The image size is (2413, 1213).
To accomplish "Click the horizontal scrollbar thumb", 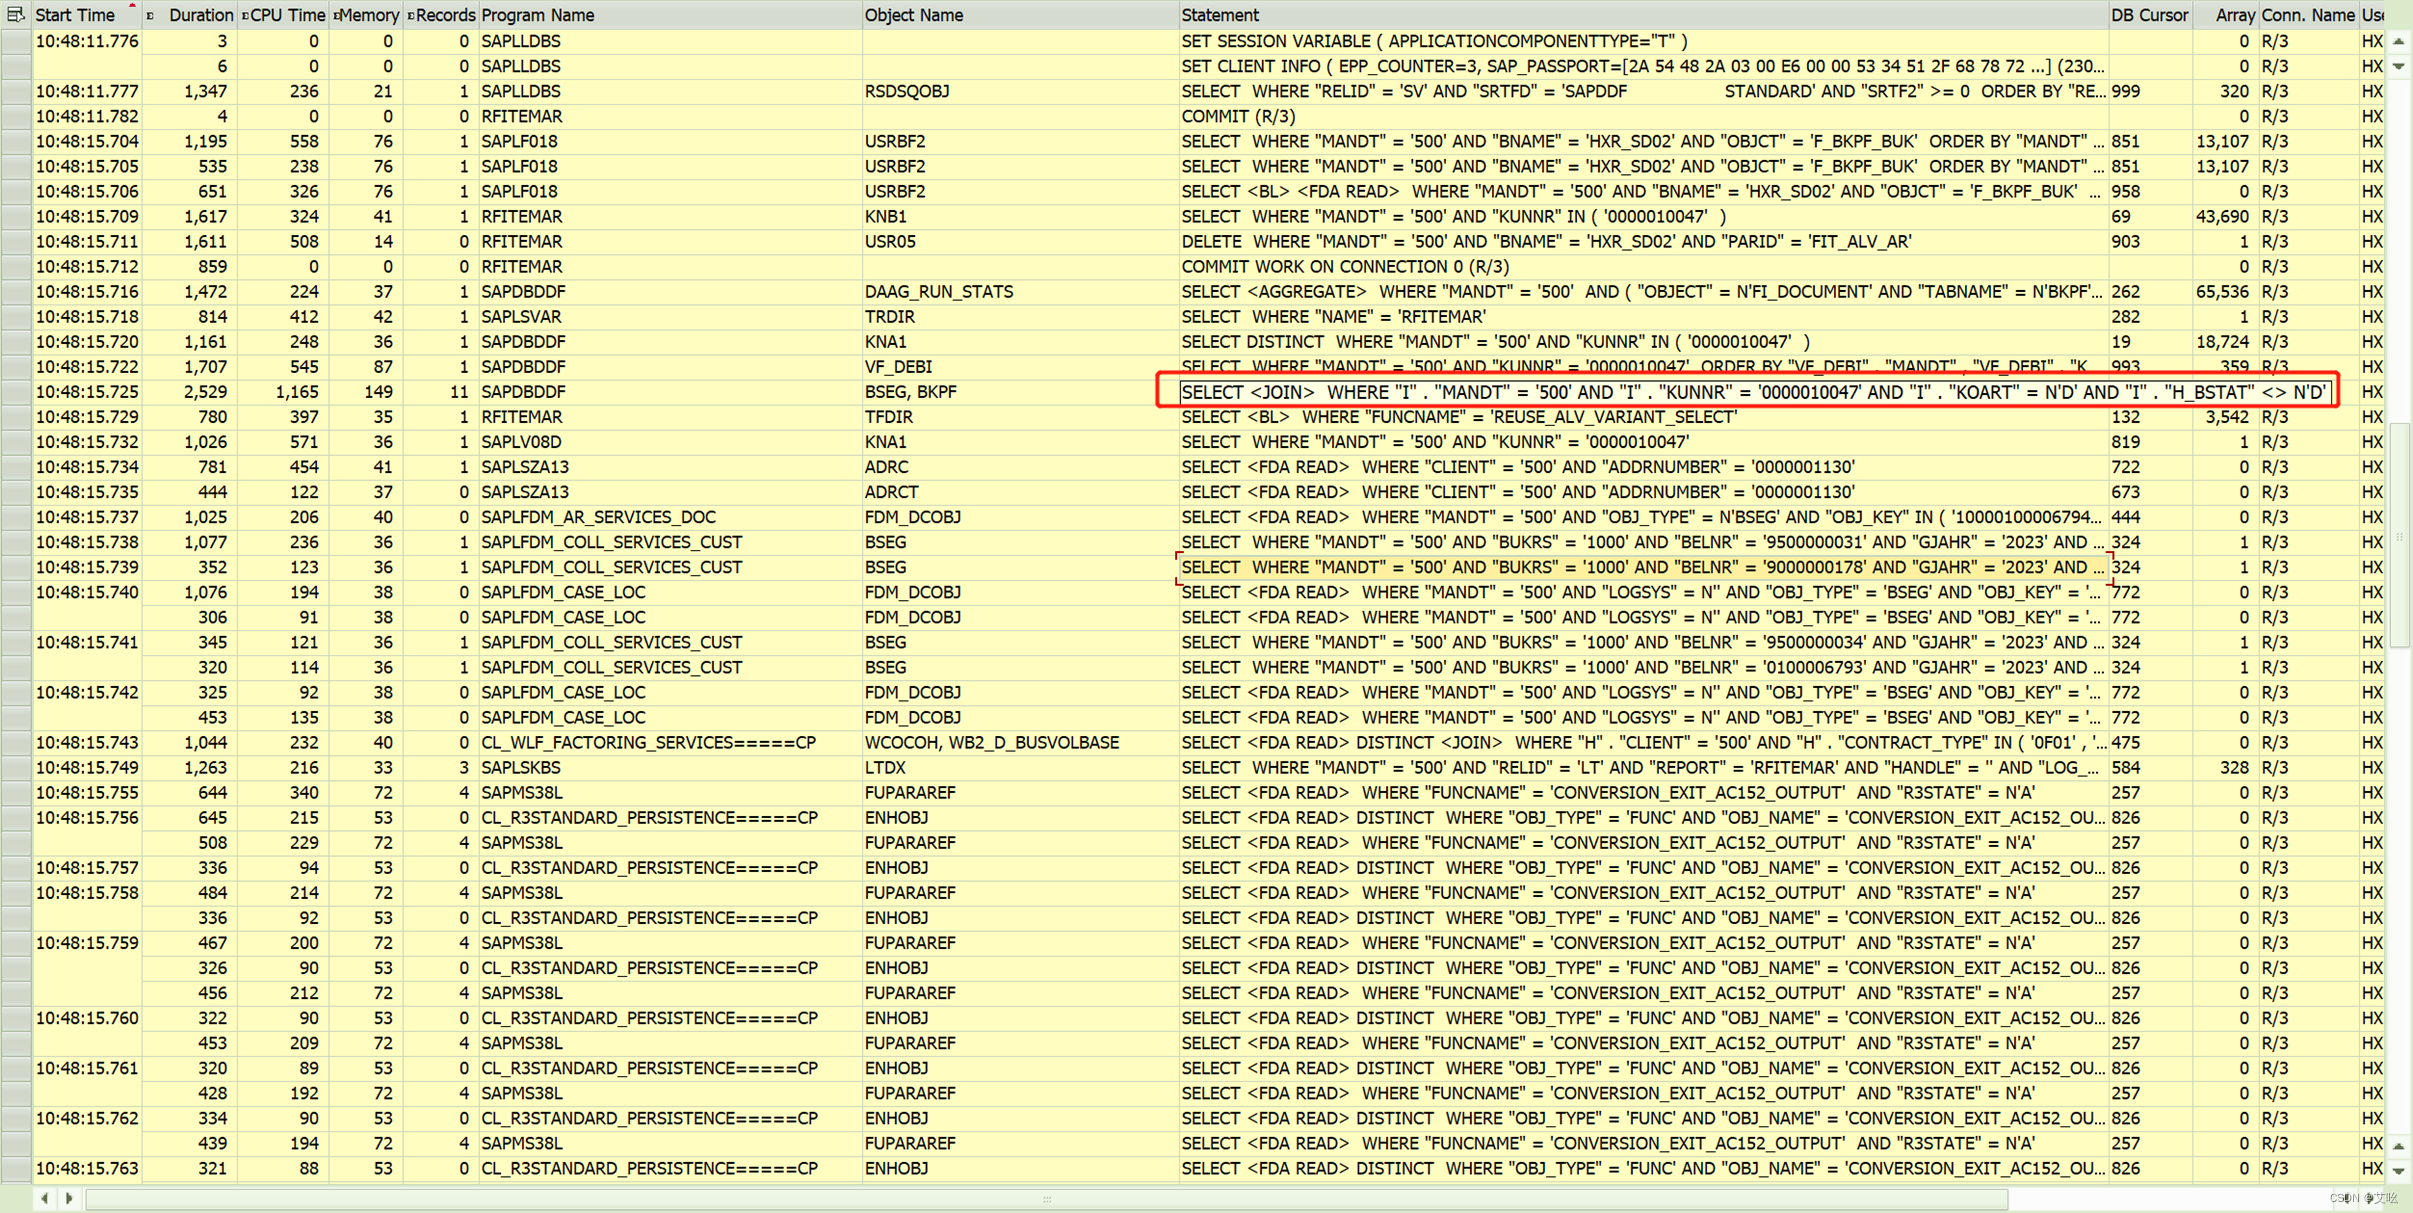I will pos(1047,1198).
